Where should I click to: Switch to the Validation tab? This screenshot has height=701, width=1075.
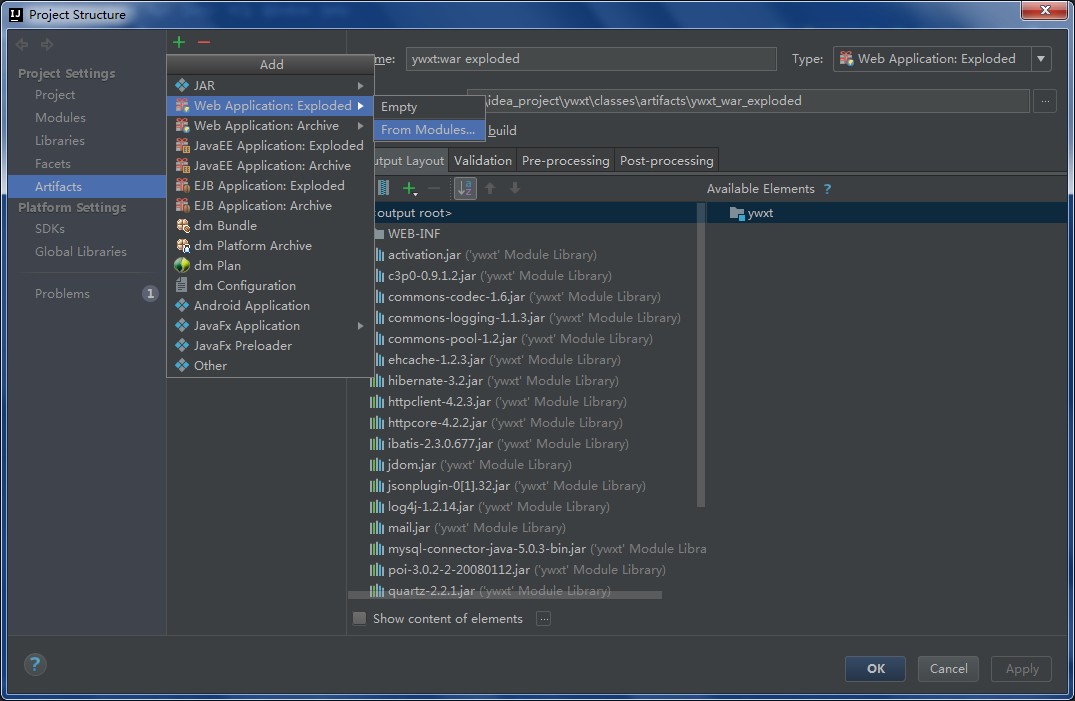[483, 161]
